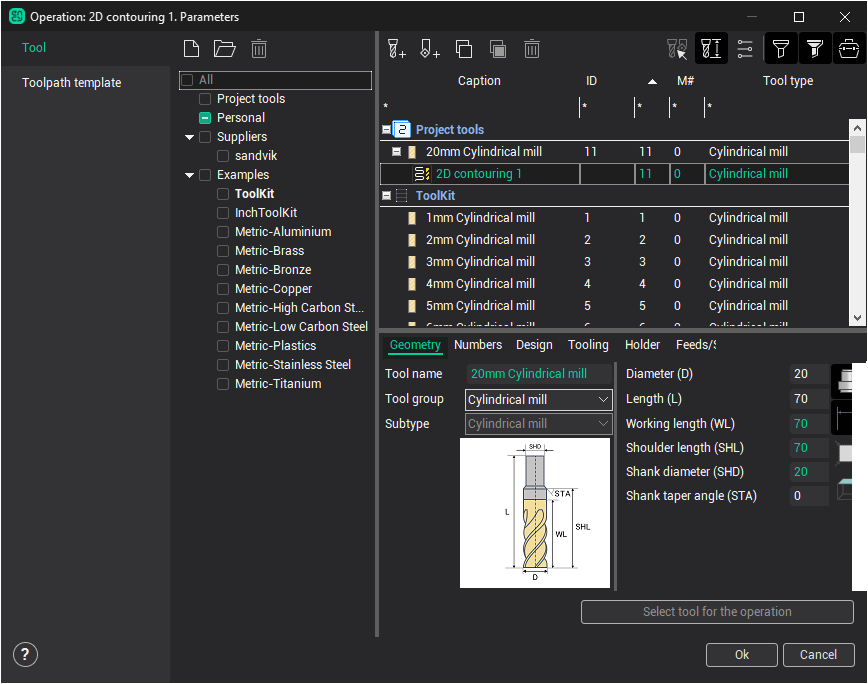Image resolution: width=868 pixels, height=684 pixels.
Task: Open help with the question mark icon
Action: coord(25,654)
